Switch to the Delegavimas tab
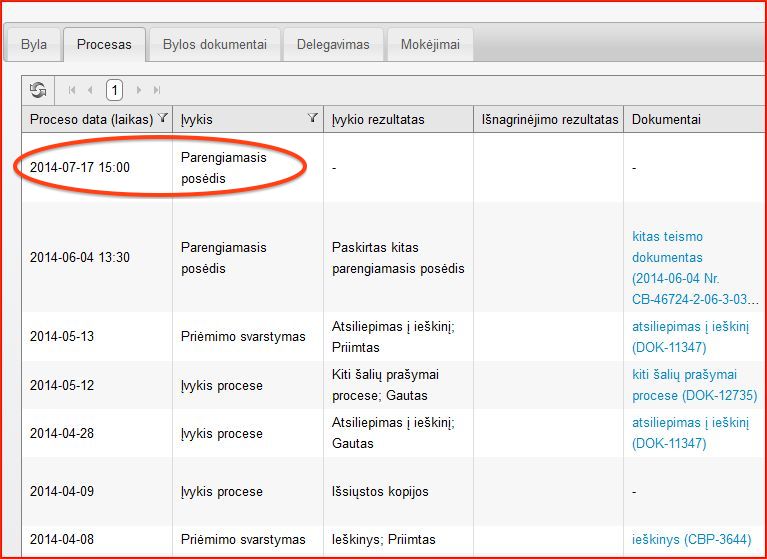 pyautogui.click(x=333, y=45)
